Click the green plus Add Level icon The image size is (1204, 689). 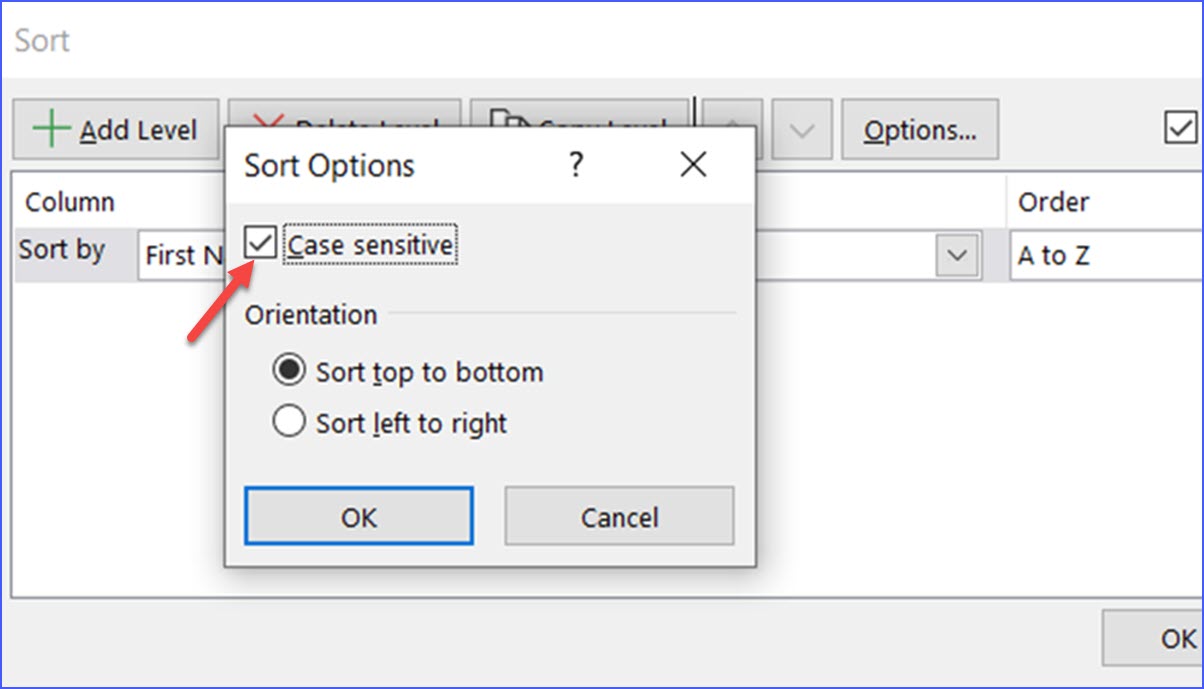50,128
